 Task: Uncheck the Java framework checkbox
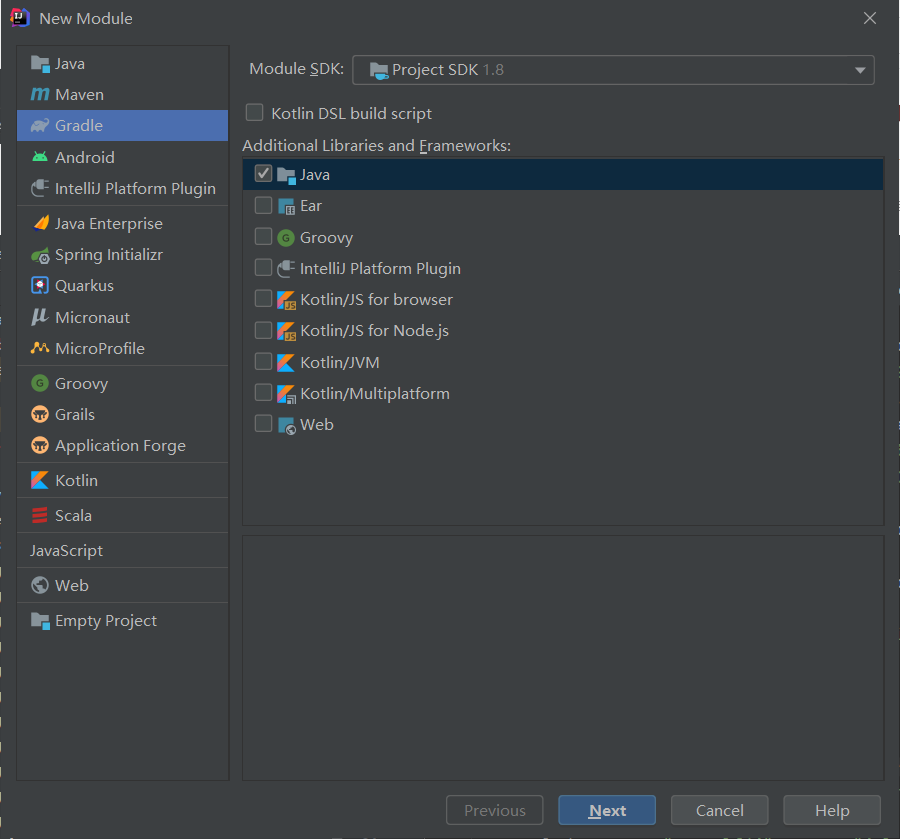coord(263,173)
